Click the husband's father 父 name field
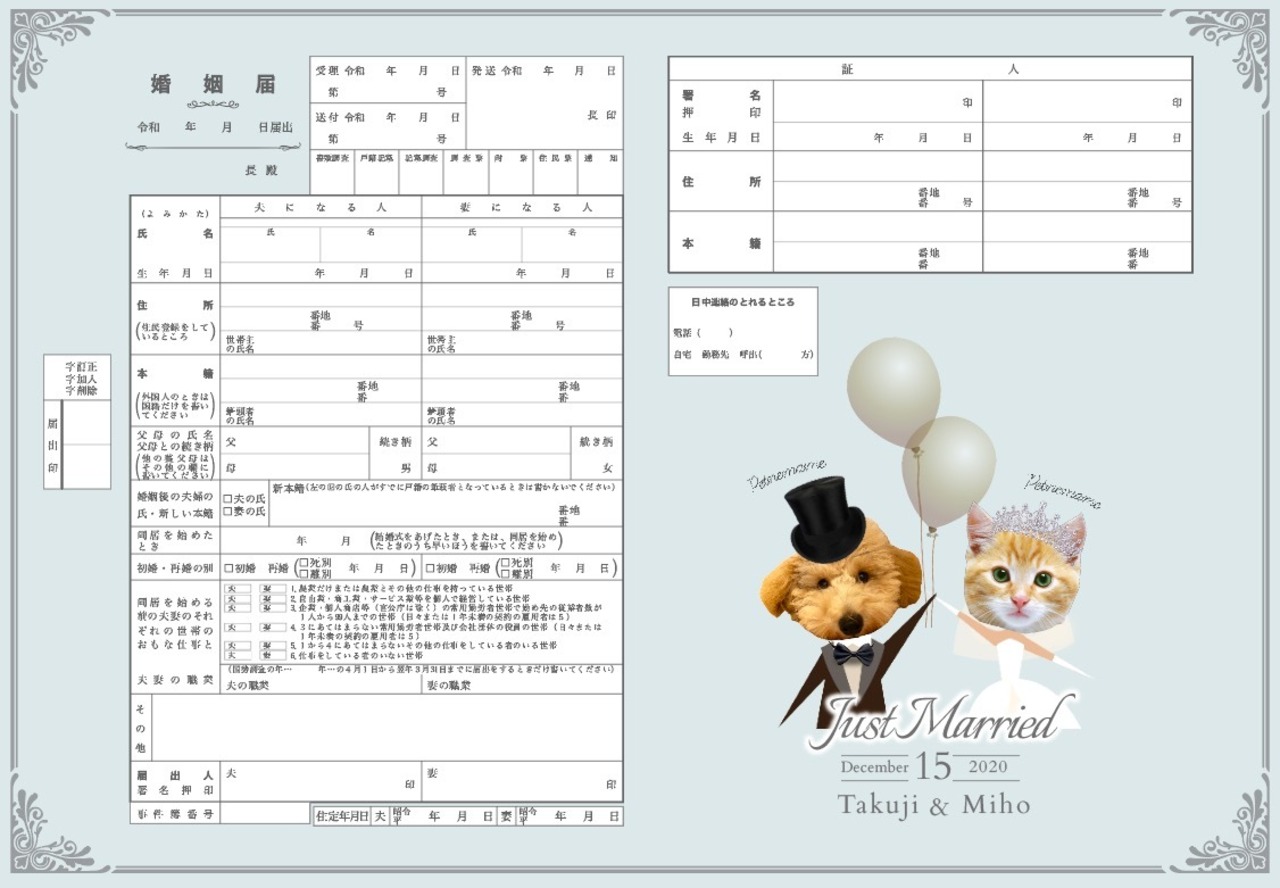Screen dimensions: 1280x888 (295, 441)
